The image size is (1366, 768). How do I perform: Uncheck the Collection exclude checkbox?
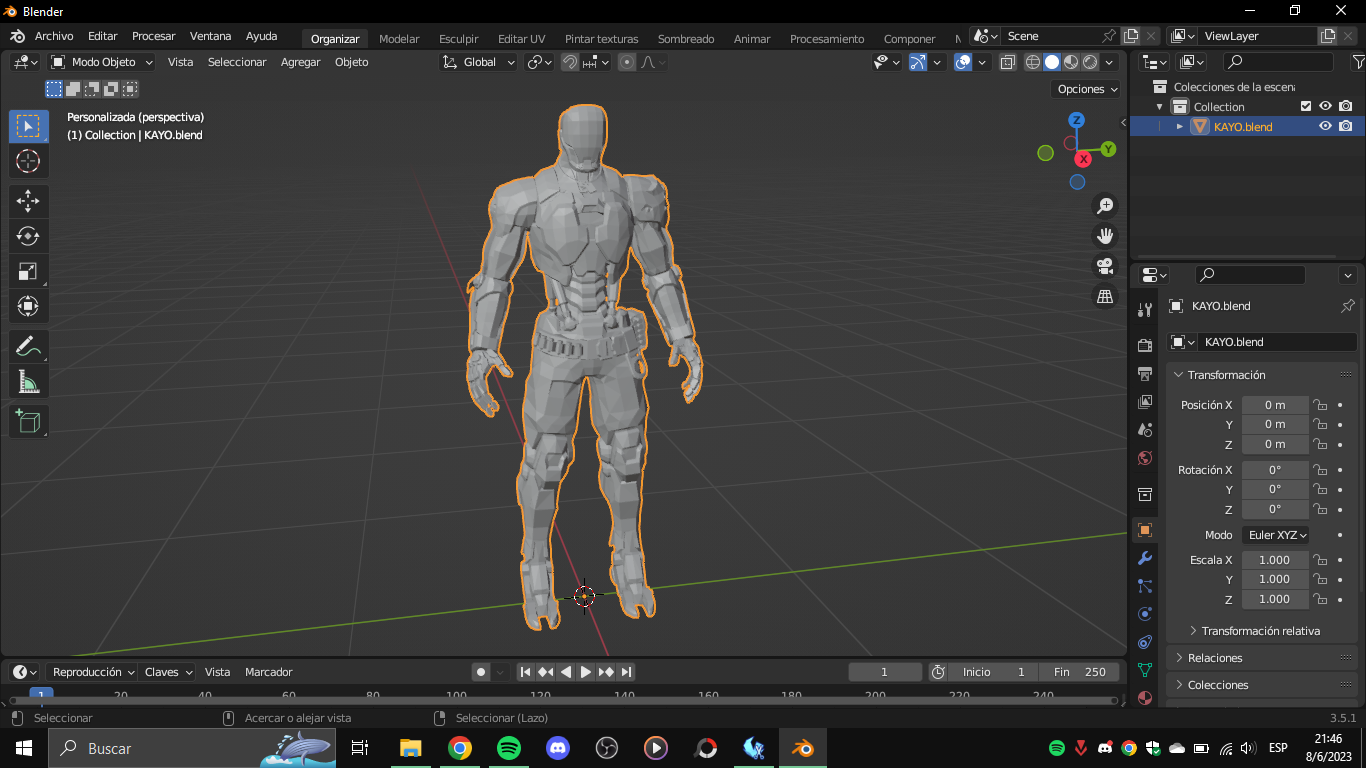tap(1305, 106)
